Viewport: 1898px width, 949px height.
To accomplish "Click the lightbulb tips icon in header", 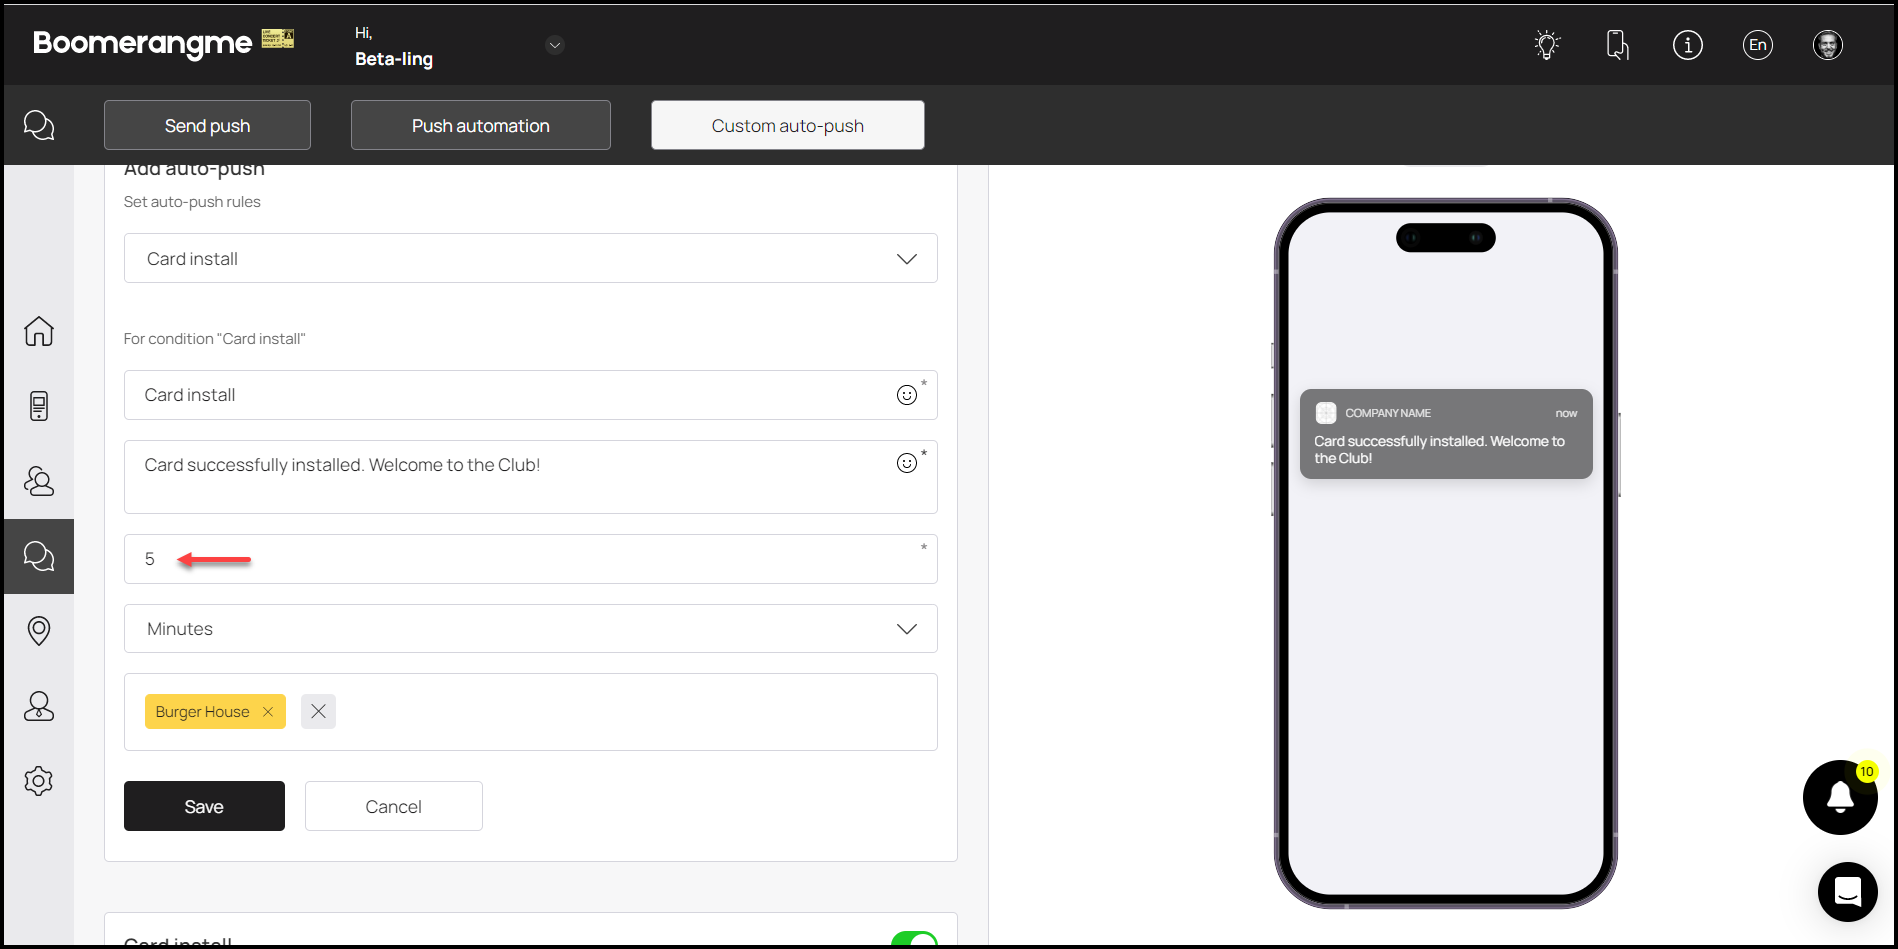I will [x=1547, y=45].
